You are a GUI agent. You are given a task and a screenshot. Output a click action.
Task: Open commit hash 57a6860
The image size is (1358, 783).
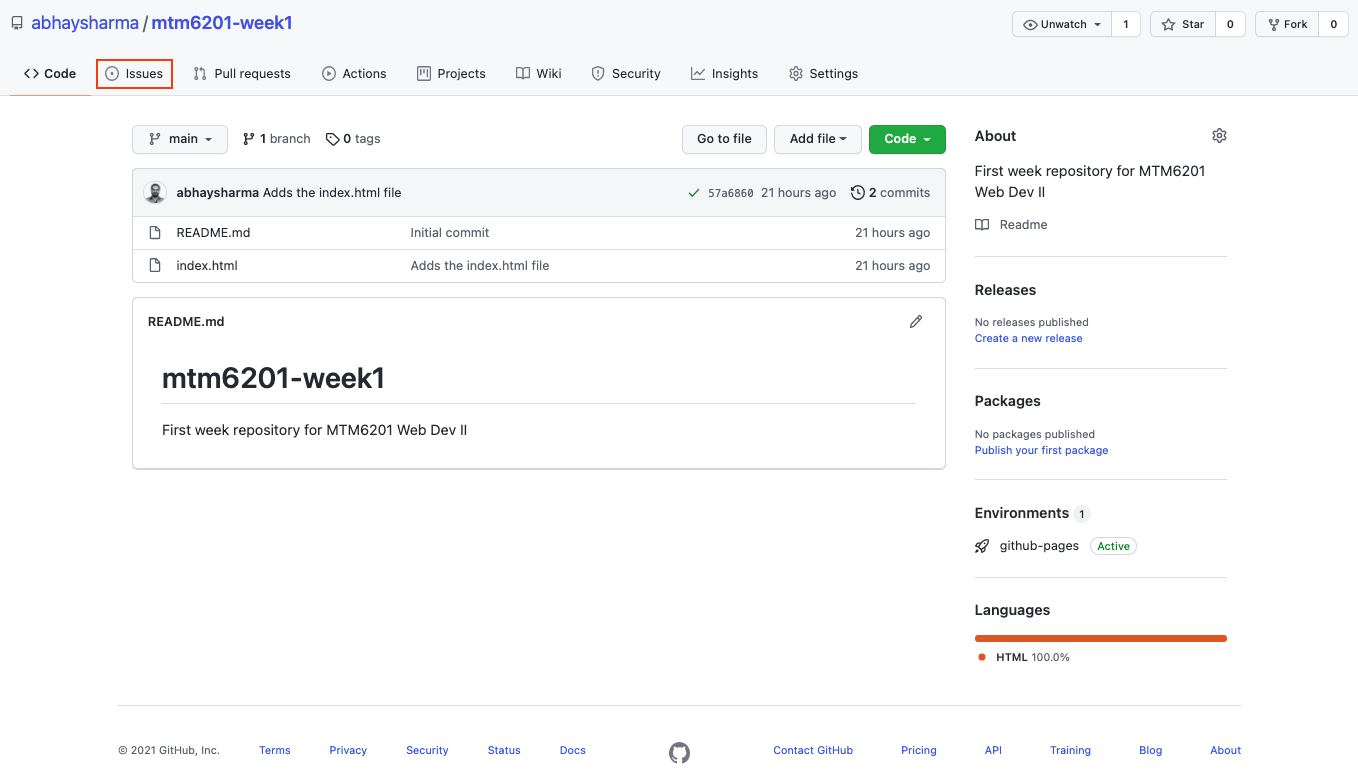pos(731,193)
